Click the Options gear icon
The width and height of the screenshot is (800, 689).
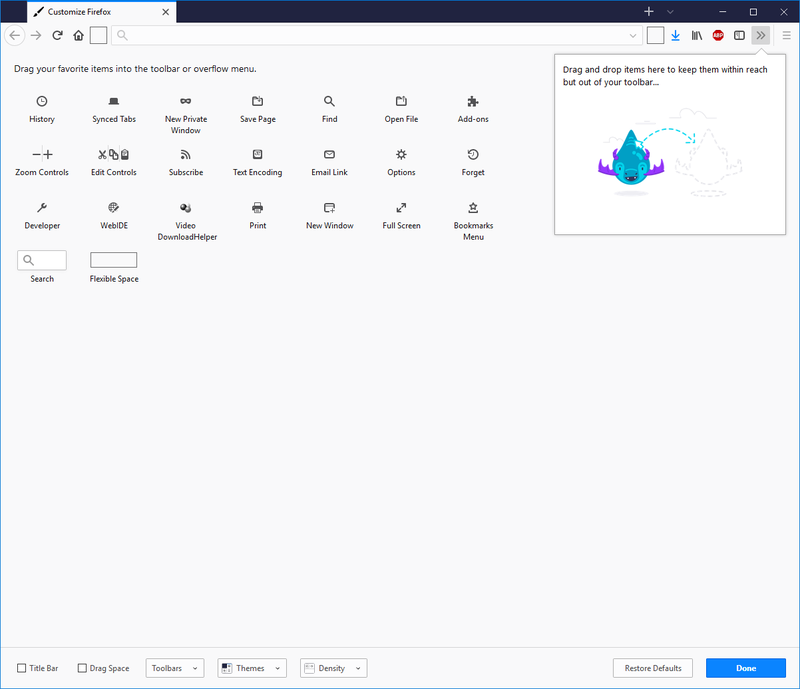click(401, 154)
